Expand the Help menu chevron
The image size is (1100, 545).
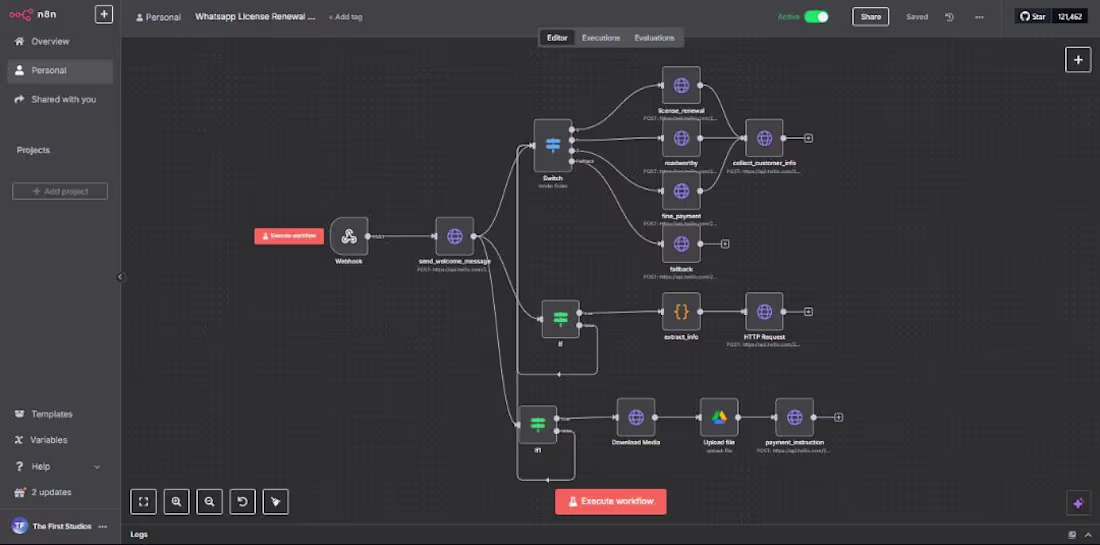click(97, 467)
